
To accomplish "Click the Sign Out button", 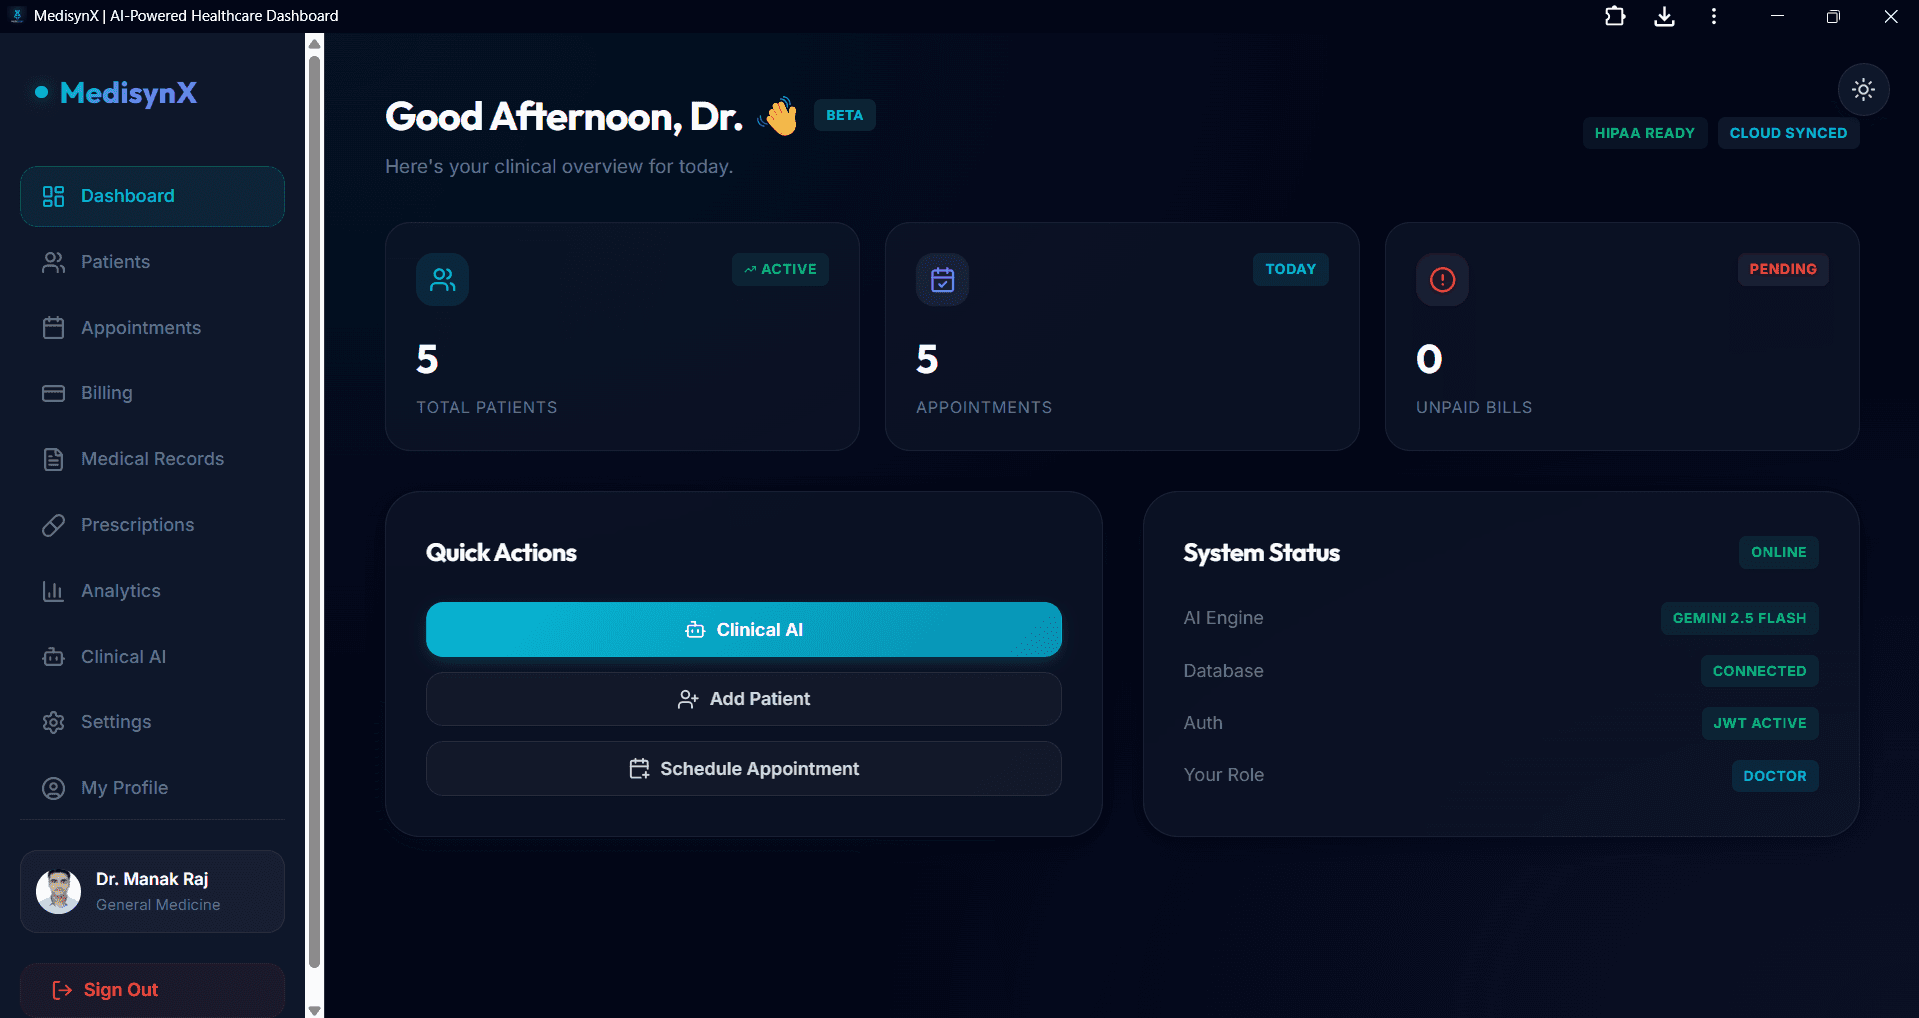I will pos(152,990).
